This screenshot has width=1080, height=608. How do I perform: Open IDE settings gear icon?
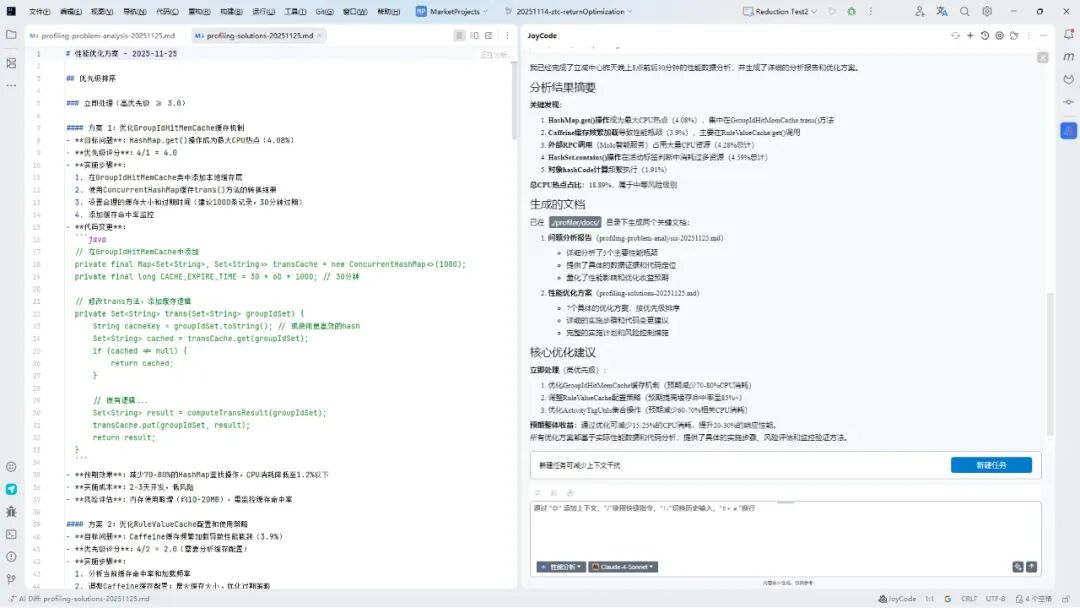(x=987, y=12)
